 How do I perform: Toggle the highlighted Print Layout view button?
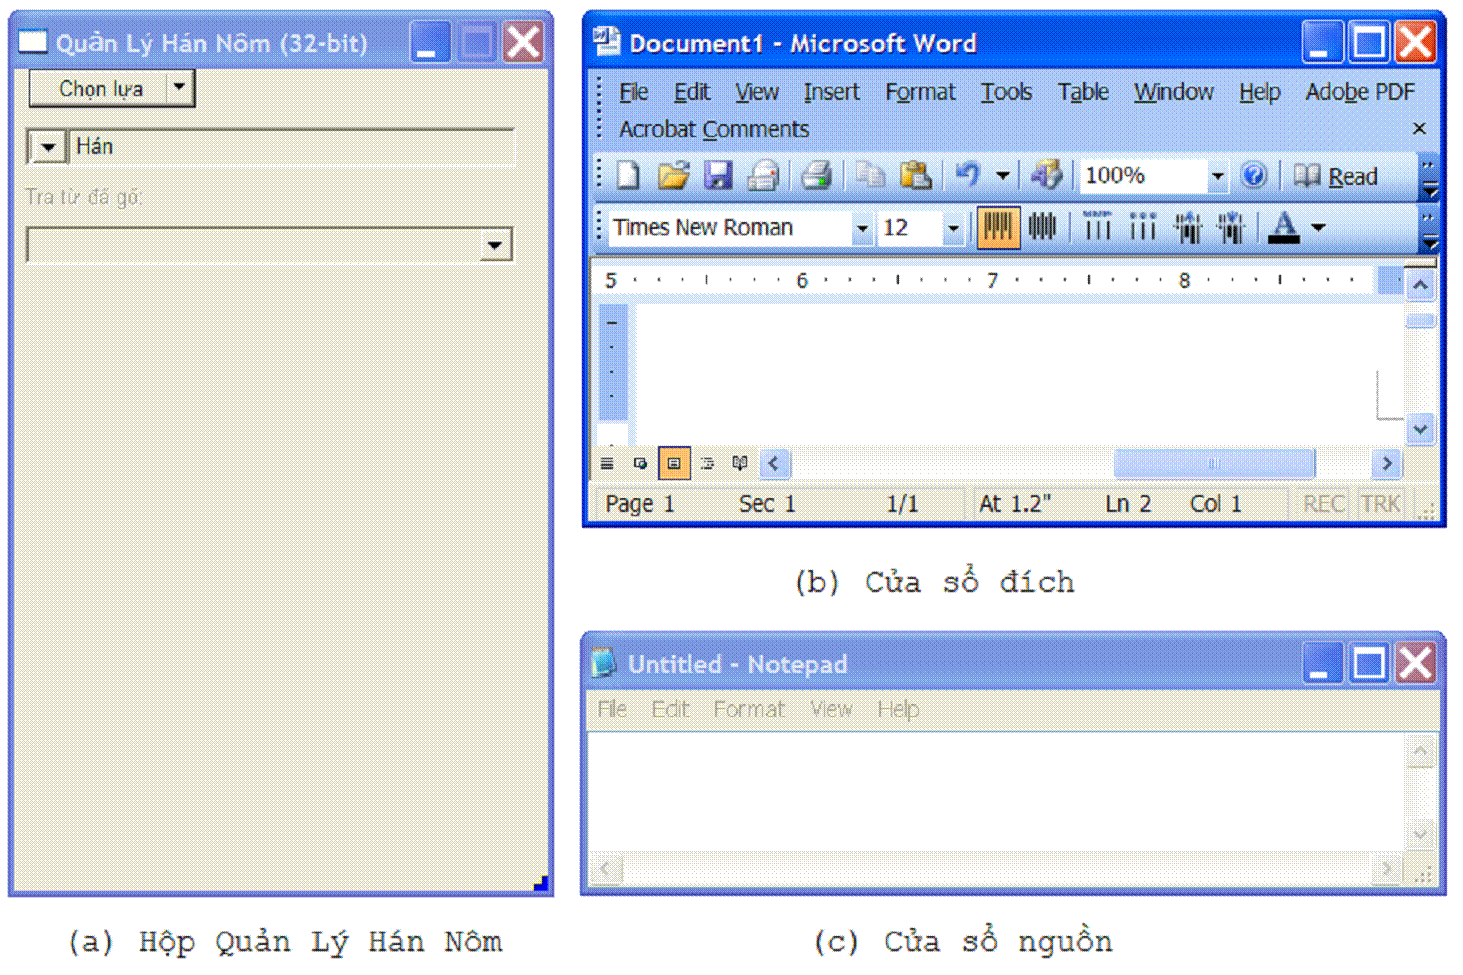coord(674,463)
